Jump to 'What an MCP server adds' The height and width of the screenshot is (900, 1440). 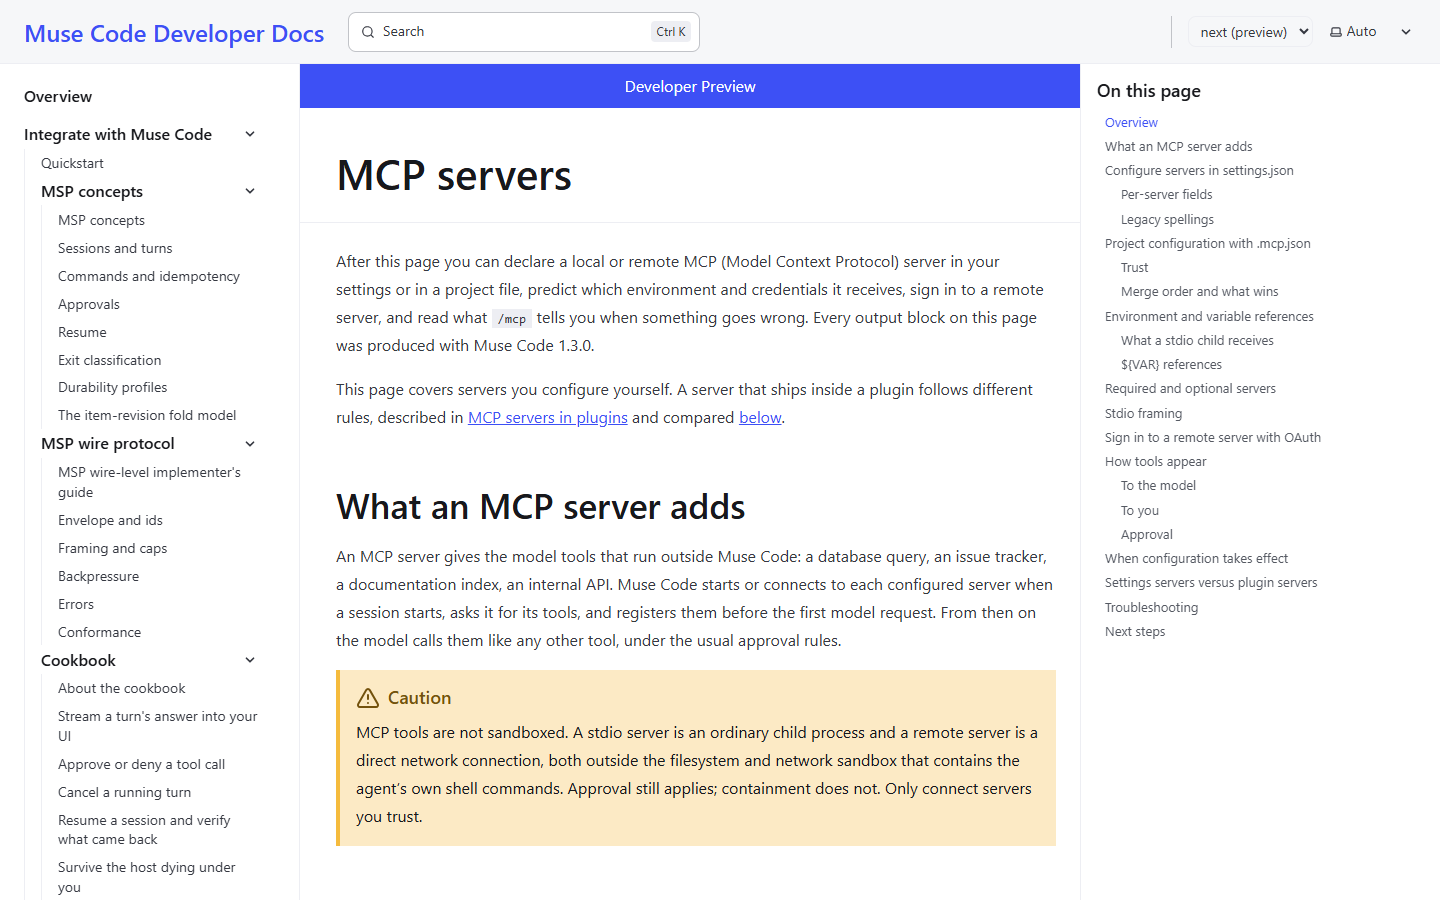pos(1179,146)
